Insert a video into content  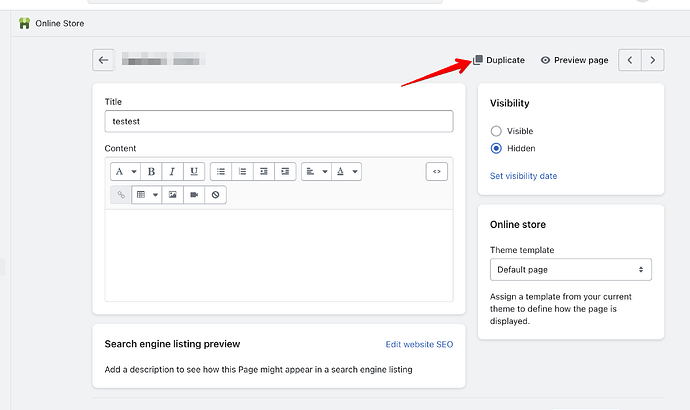[194, 194]
